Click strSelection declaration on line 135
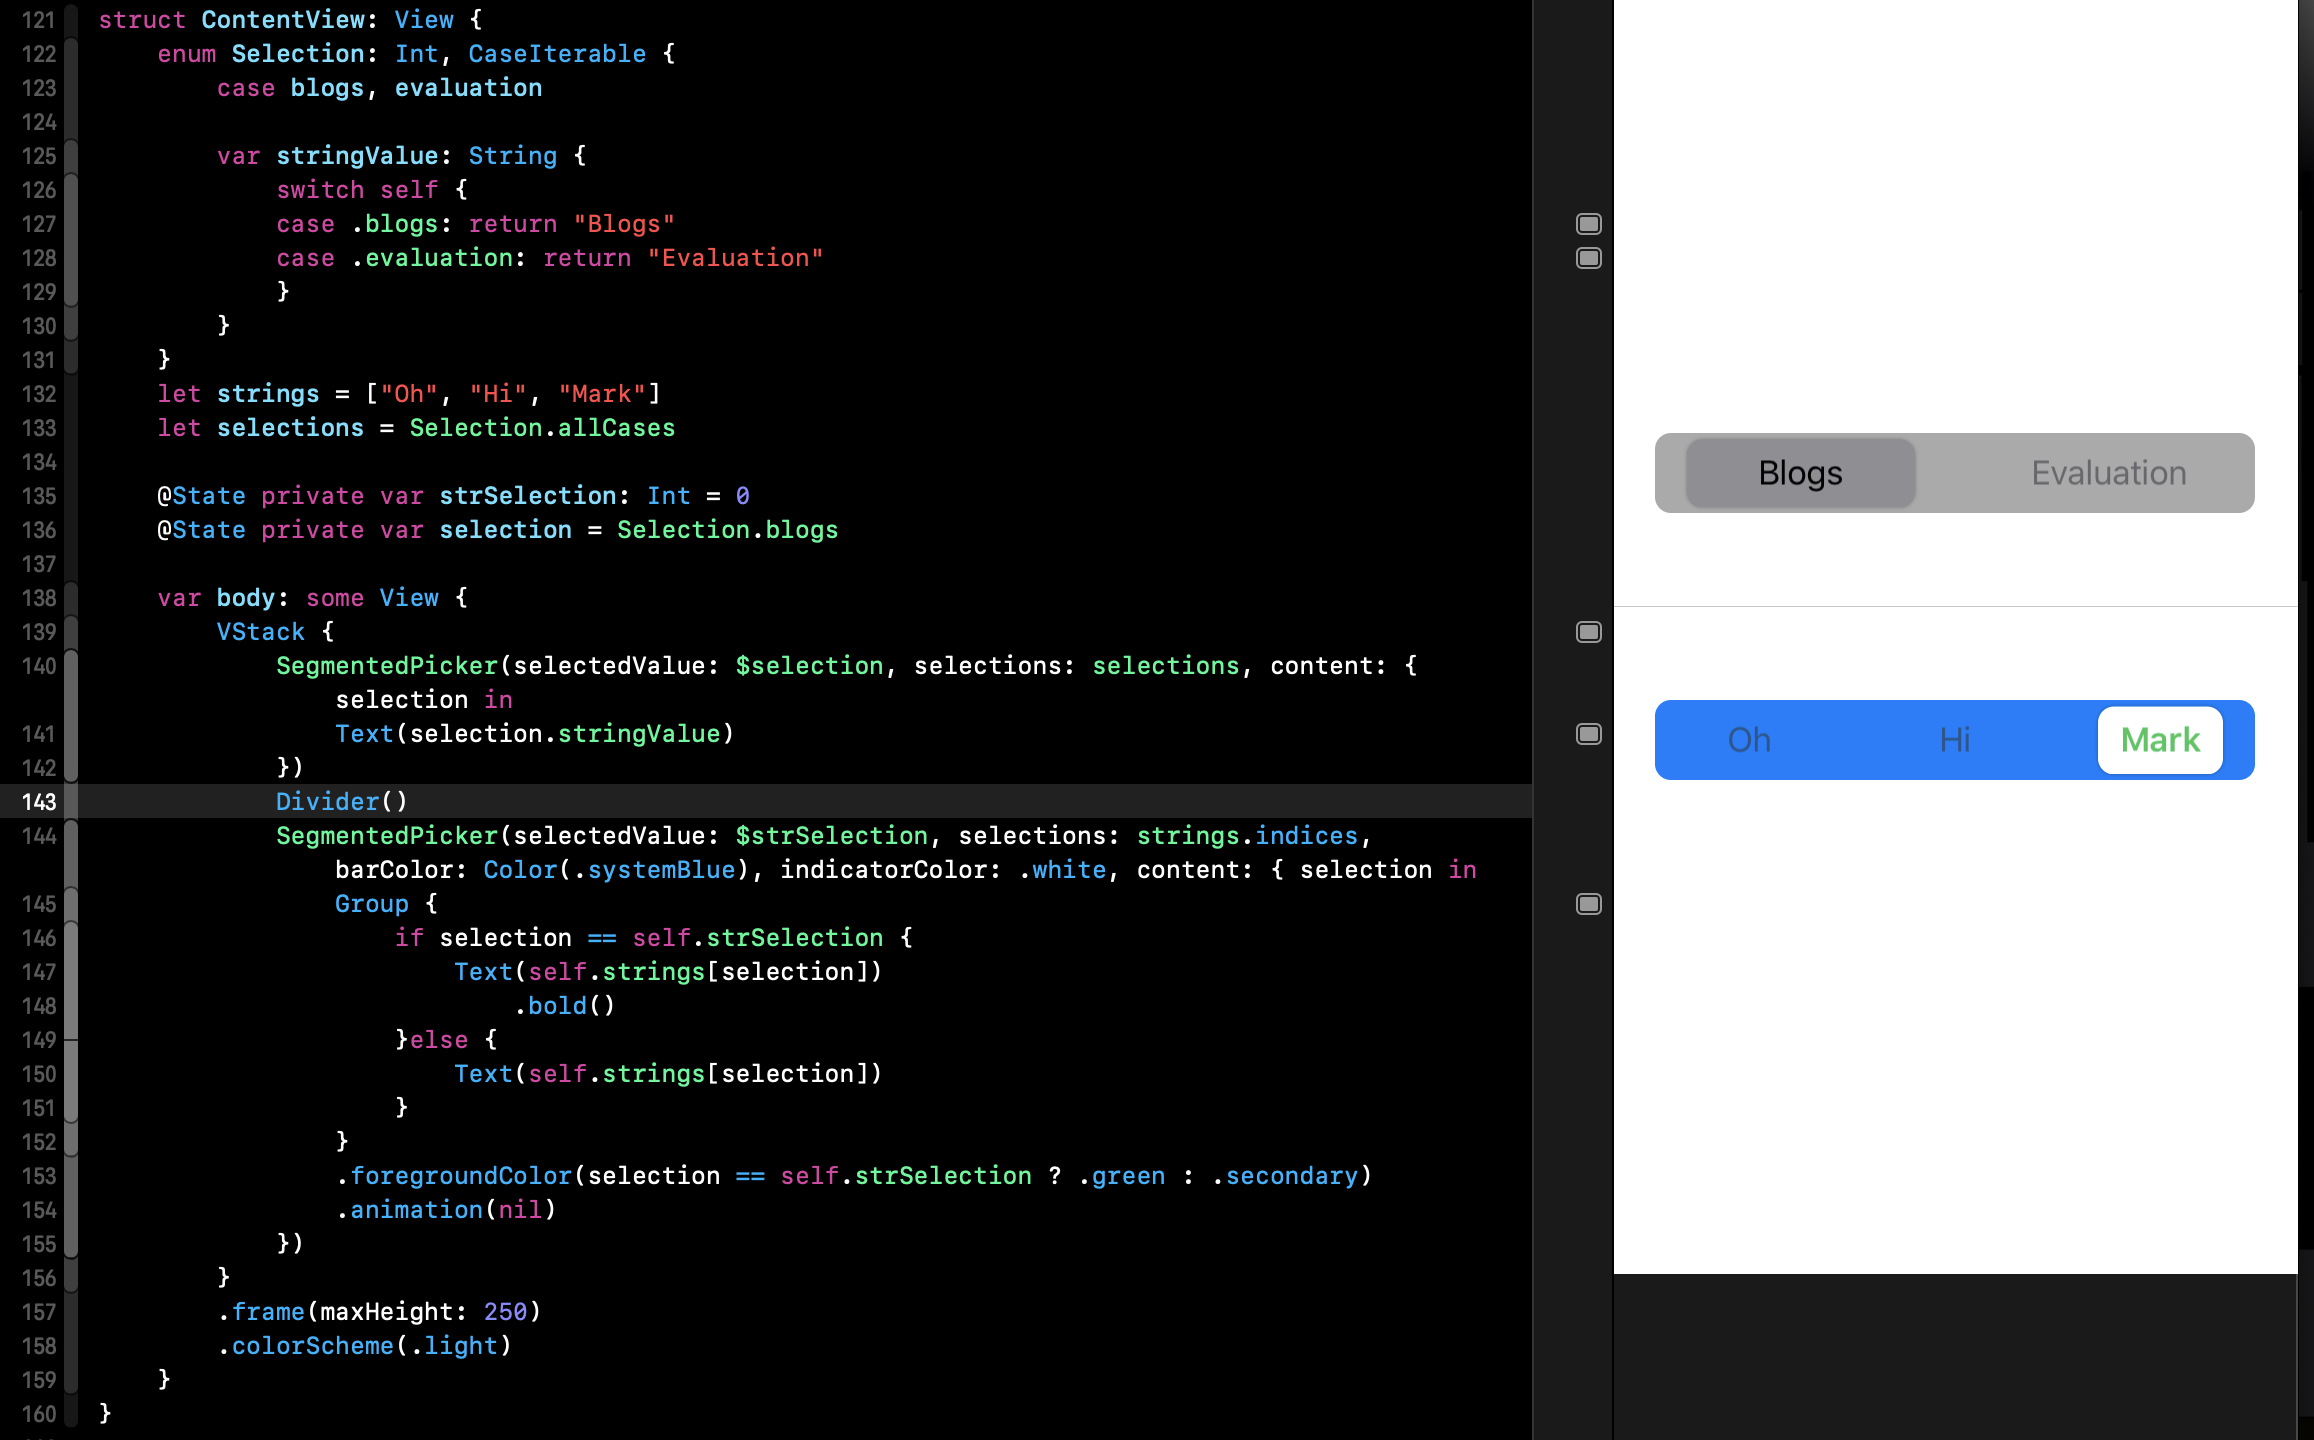The width and height of the screenshot is (2314, 1440). click(x=528, y=496)
